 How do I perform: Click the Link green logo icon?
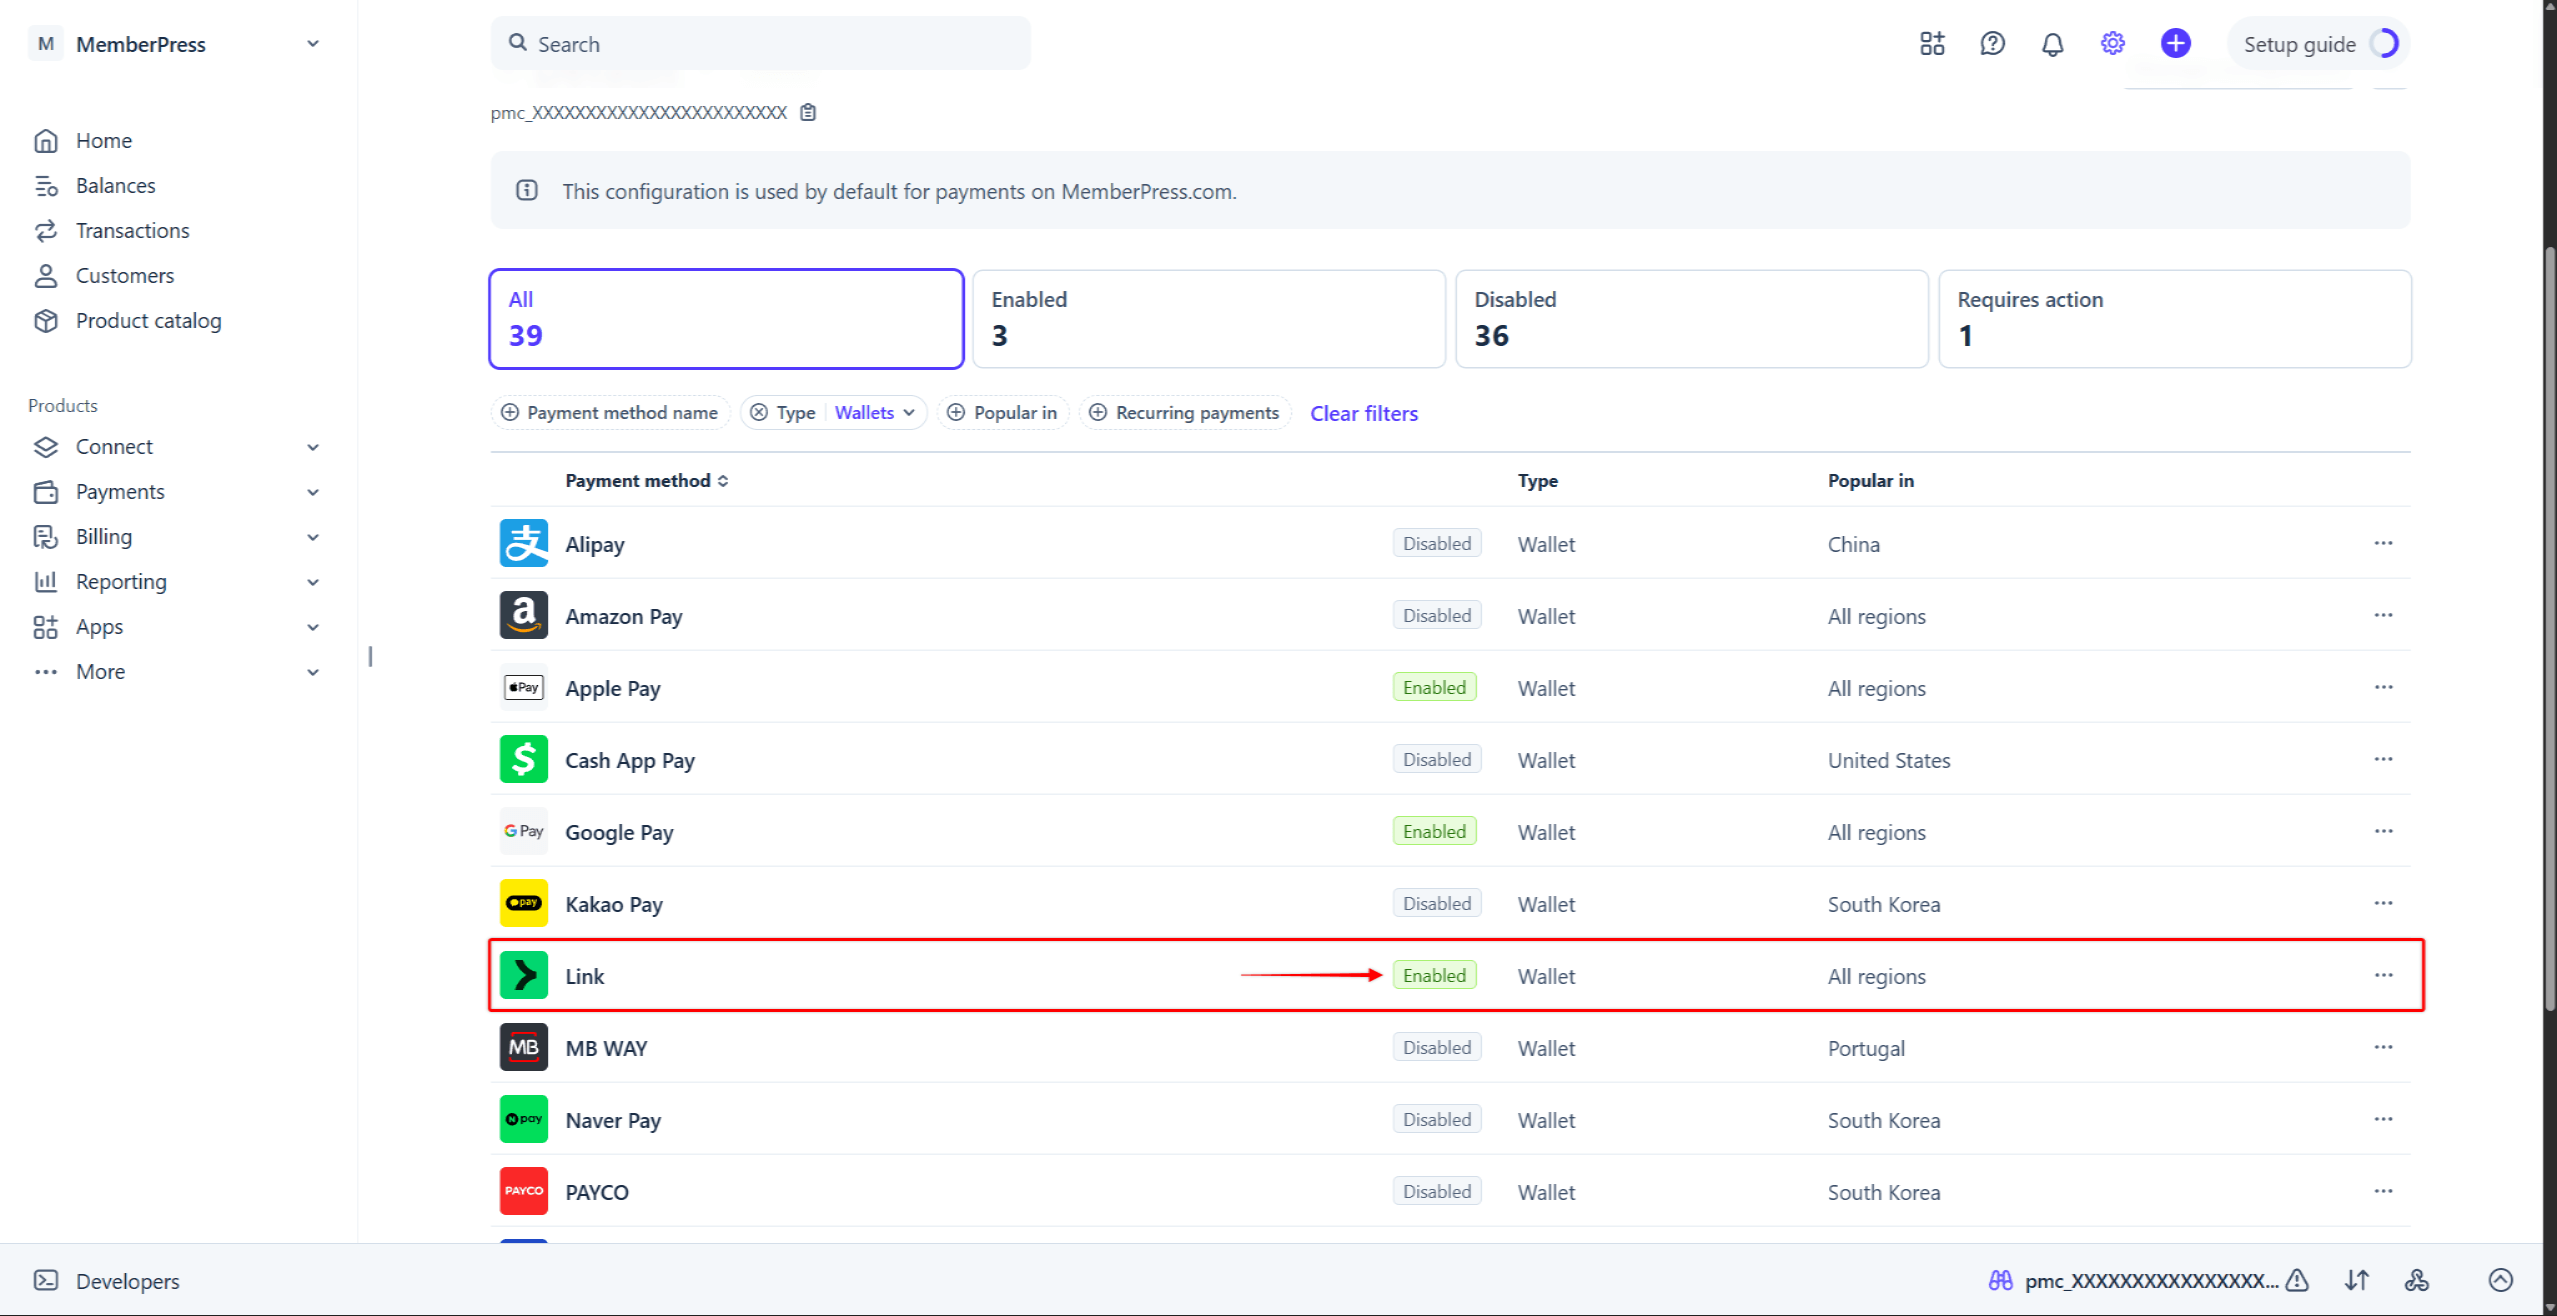tap(523, 975)
